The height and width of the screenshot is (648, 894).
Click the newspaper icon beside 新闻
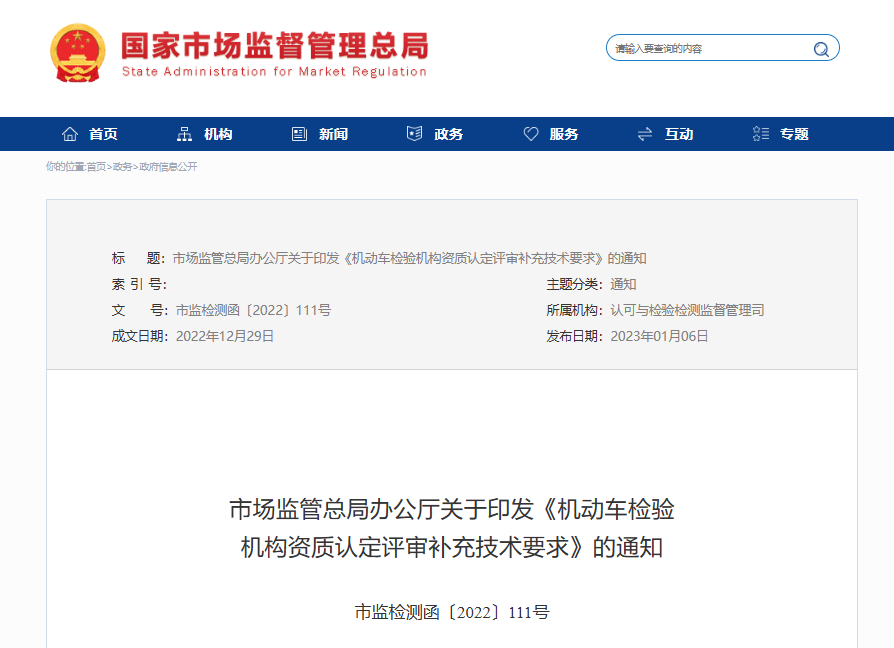click(x=299, y=134)
